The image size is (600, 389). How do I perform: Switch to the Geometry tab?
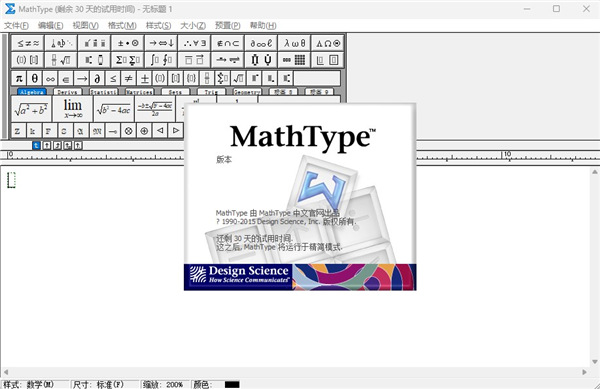(x=247, y=92)
